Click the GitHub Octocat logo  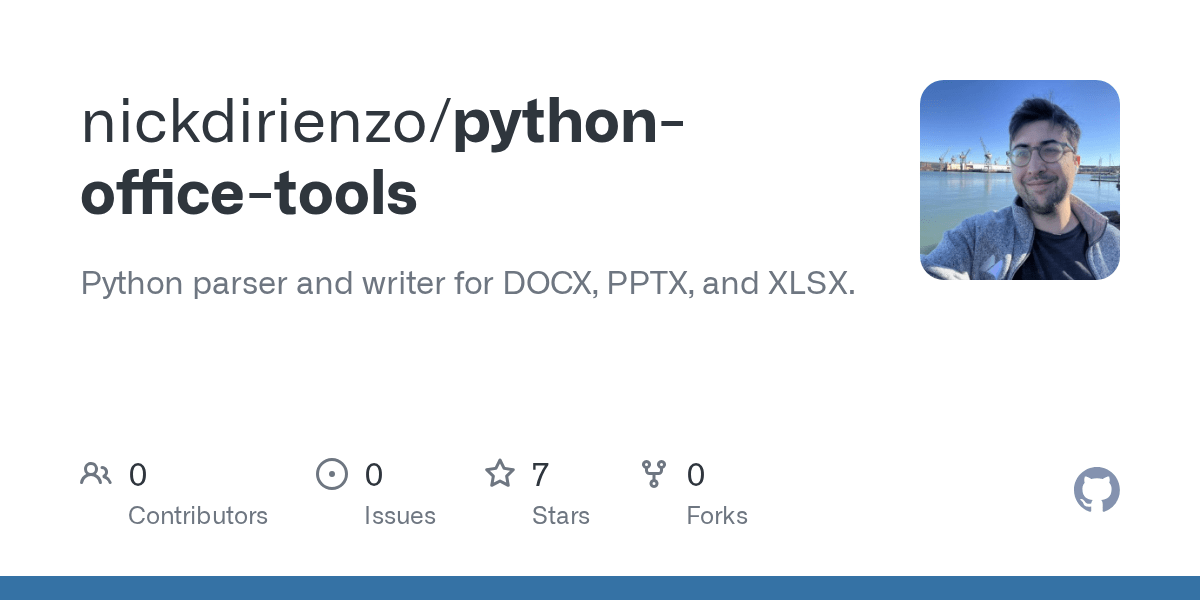[x=1097, y=490]
